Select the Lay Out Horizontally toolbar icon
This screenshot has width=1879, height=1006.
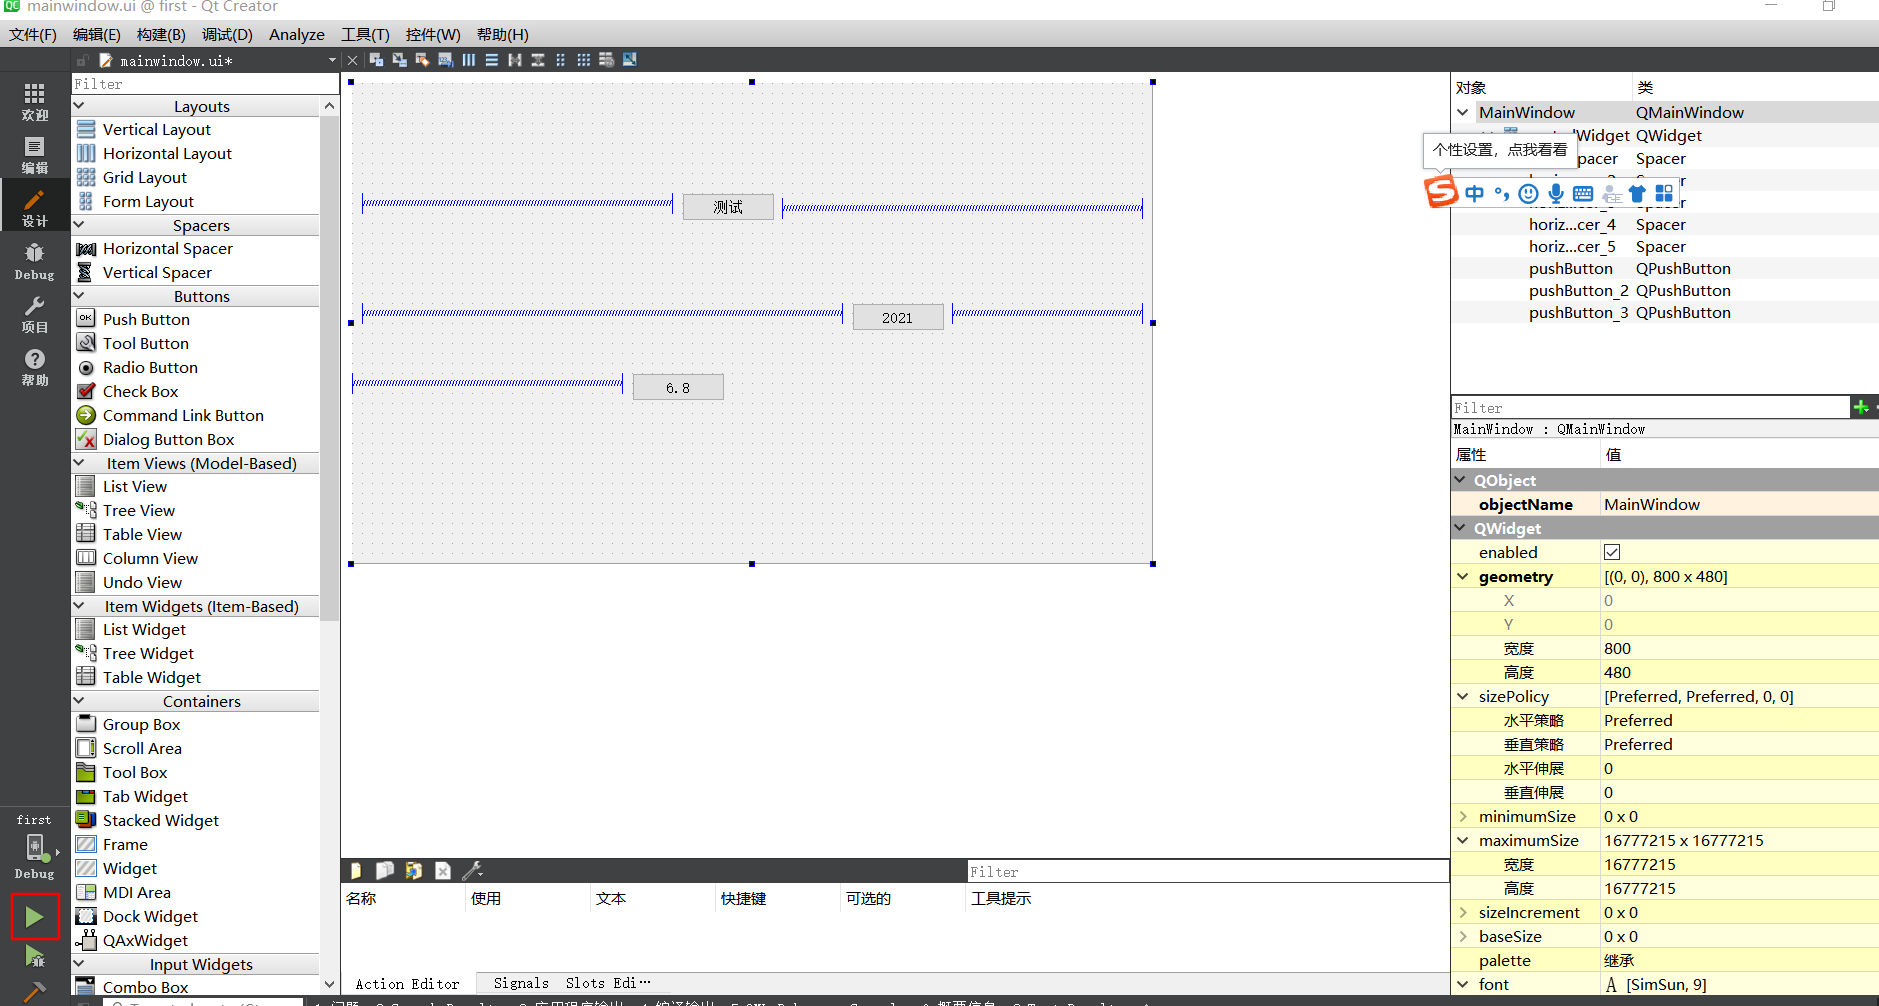coord(469,60)
